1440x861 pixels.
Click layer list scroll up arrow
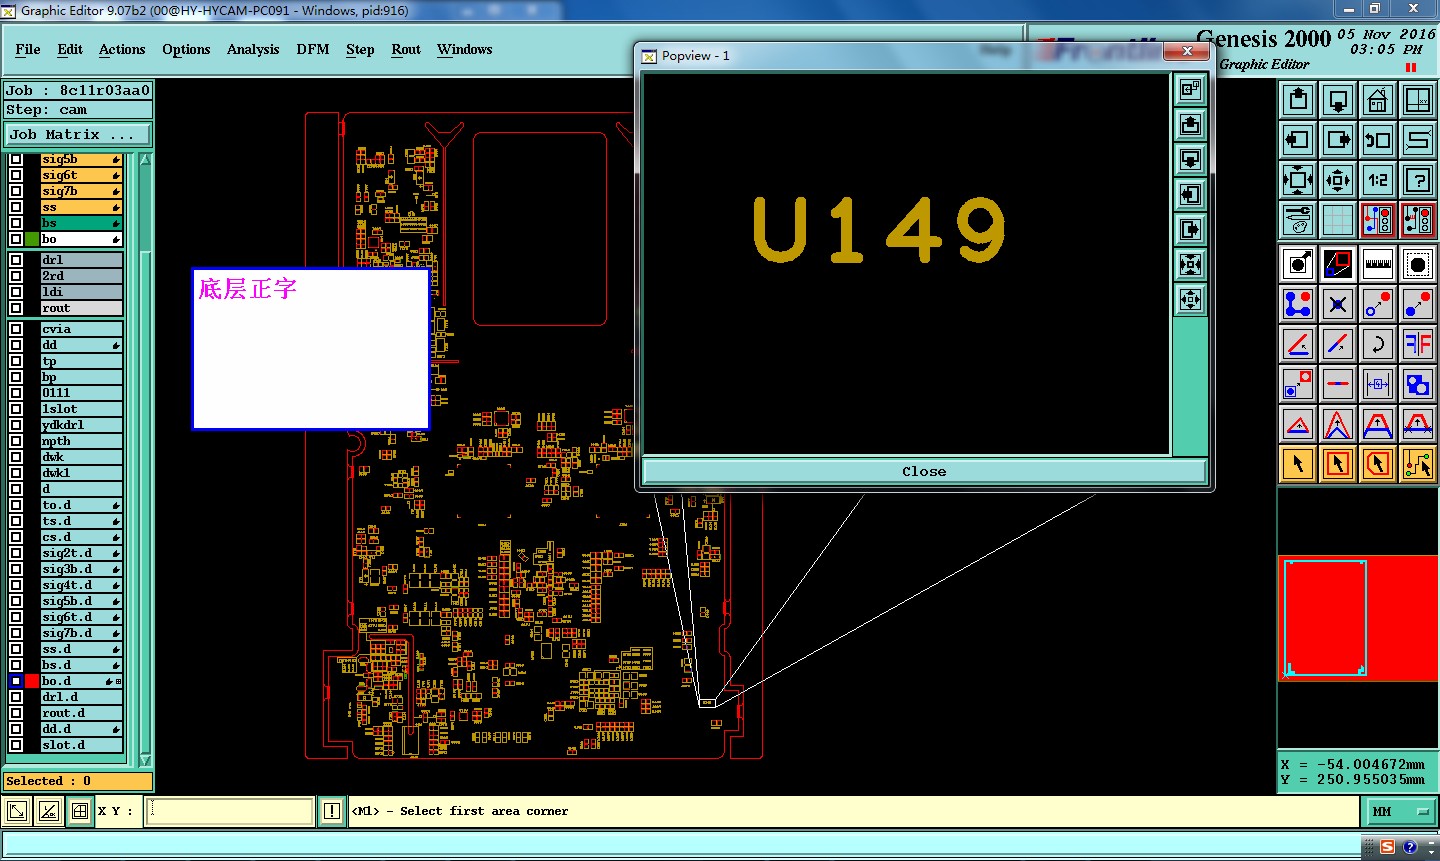coord(146,160)
